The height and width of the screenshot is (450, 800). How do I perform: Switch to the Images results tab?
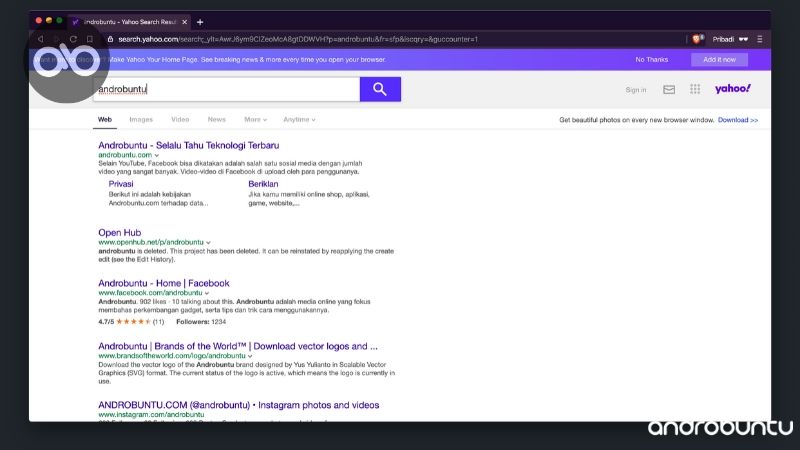pyautogui.click(x=141, y=119)
